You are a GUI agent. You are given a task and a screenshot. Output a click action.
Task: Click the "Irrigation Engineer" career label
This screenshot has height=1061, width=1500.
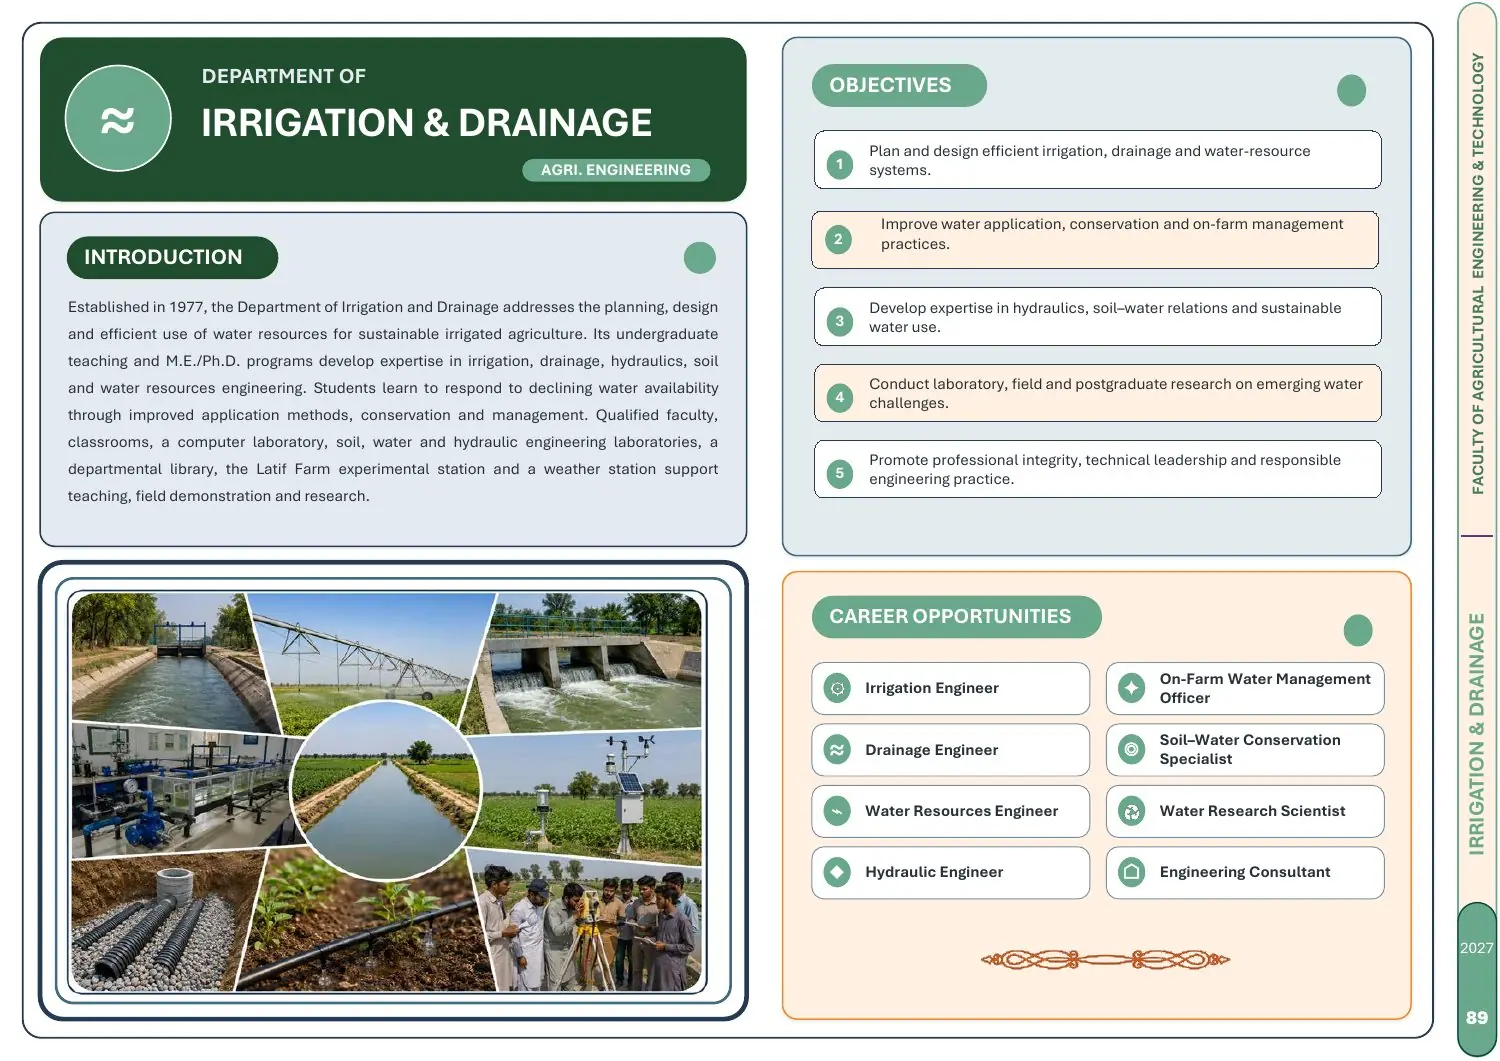932,688
